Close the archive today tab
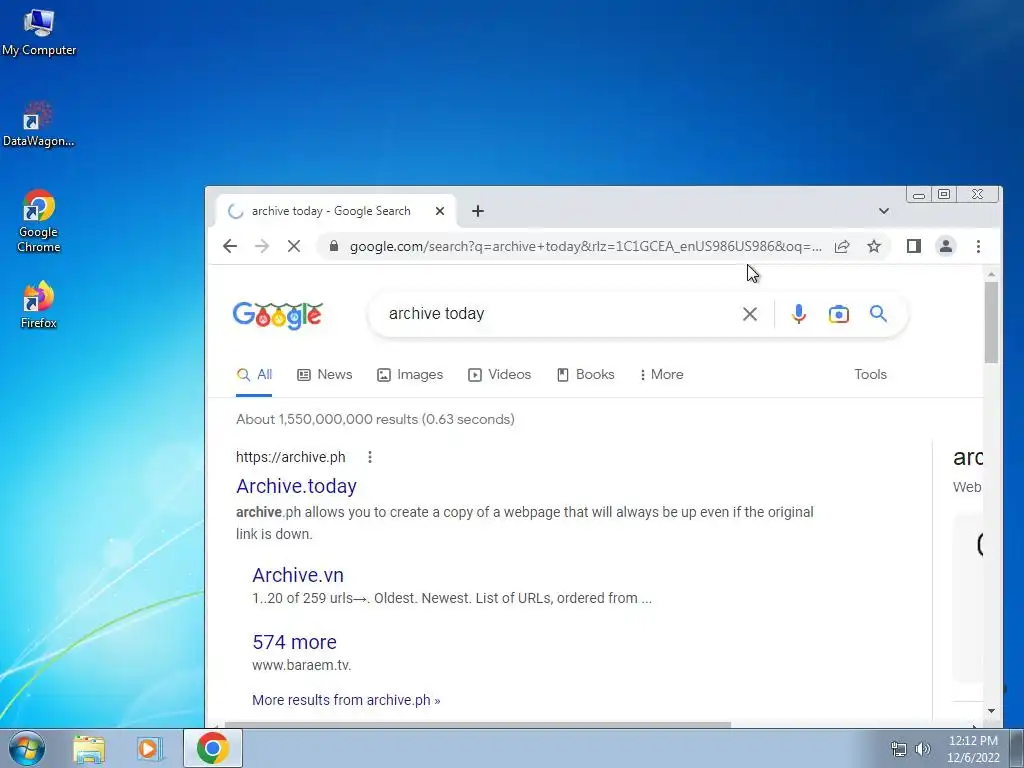This screenshot has height=768, width=1024. point(440,211)
